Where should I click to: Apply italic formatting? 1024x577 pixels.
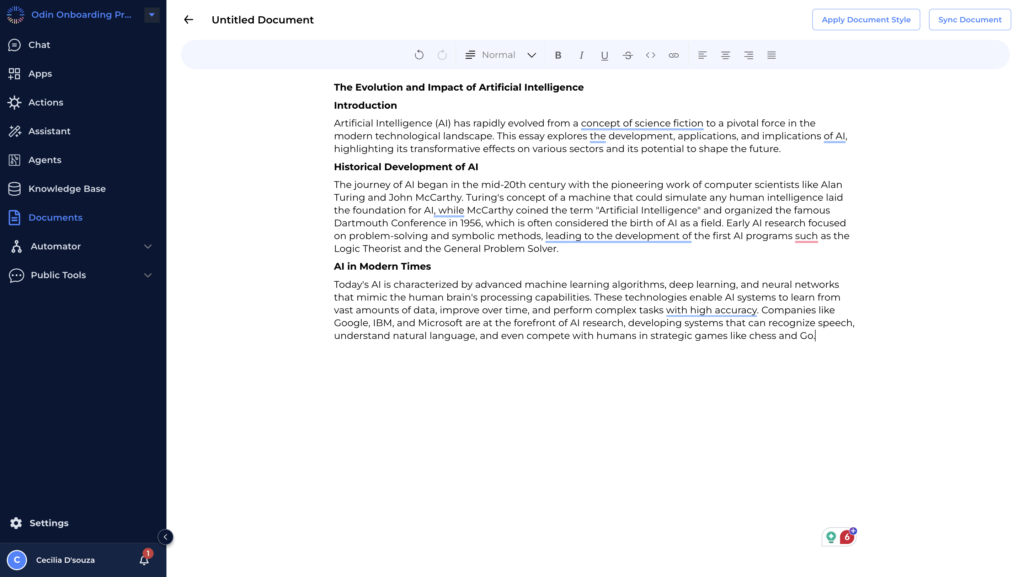pyautogui.click(x=581, y=55)
